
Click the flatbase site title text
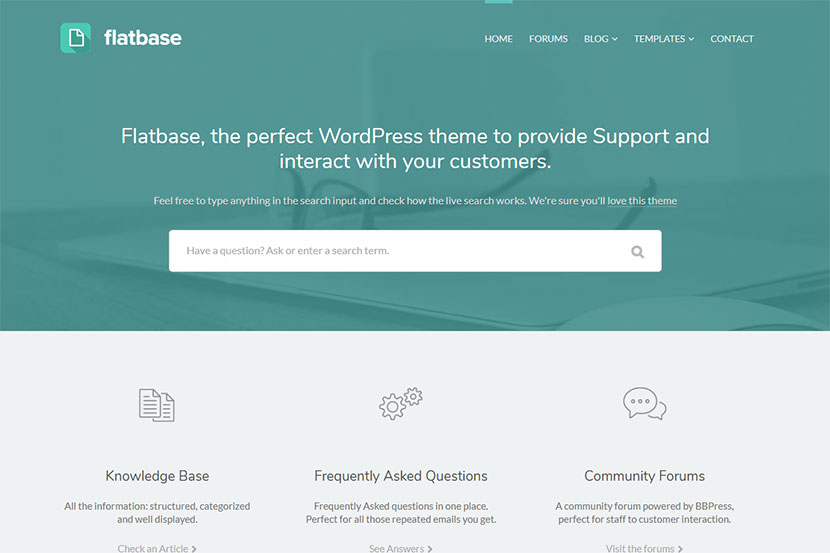[x=143, y=38]
